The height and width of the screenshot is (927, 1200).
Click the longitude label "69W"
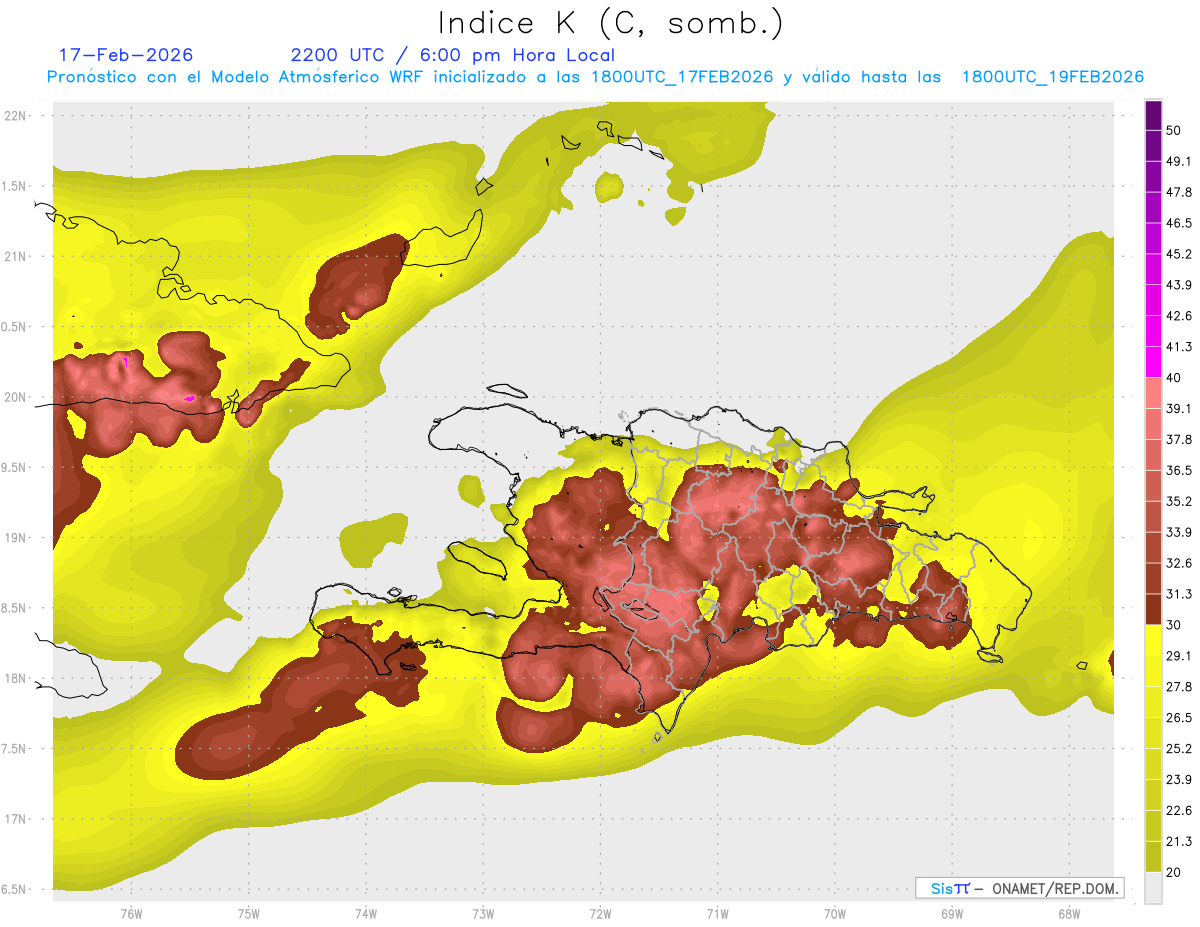tap(951, 914)
